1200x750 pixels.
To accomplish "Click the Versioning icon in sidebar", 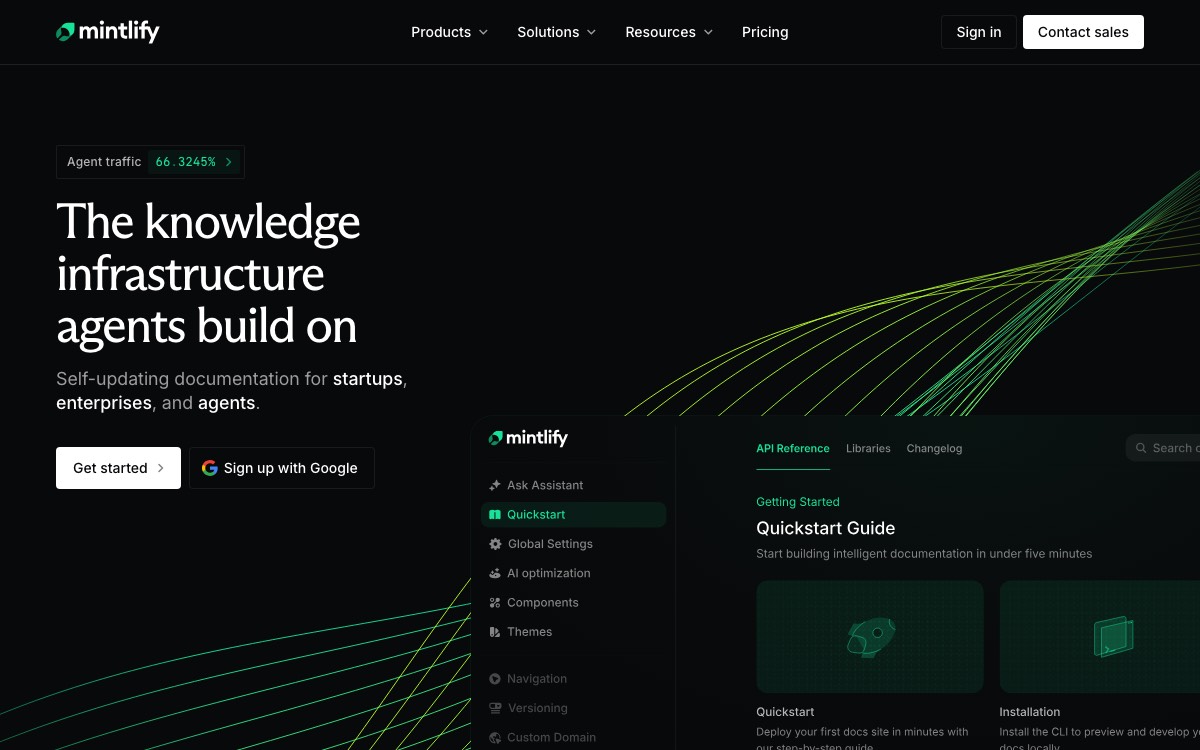I will point(495,708).
